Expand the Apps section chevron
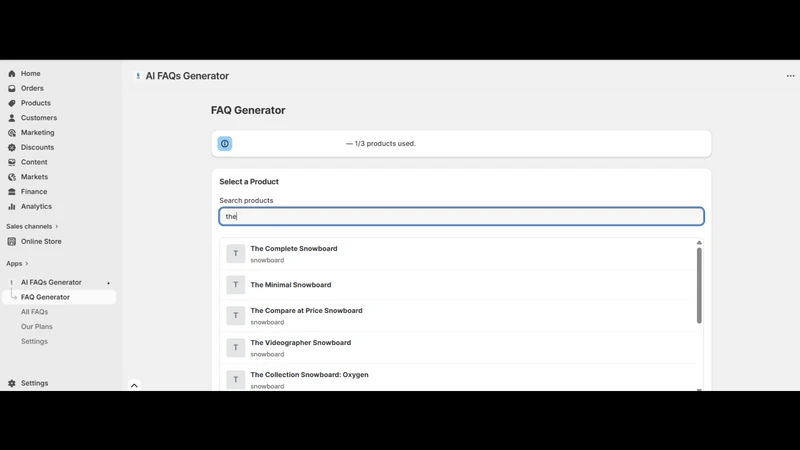 27,264
